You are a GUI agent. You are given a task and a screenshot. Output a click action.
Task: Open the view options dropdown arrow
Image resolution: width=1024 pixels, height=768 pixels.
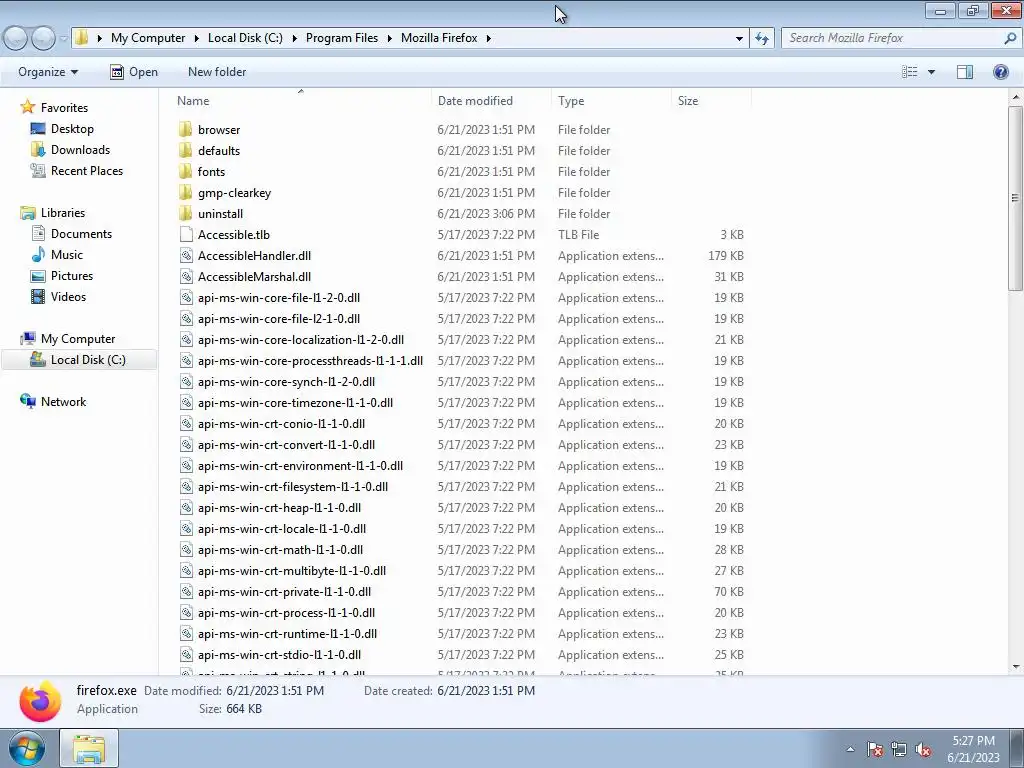(931, 72)
